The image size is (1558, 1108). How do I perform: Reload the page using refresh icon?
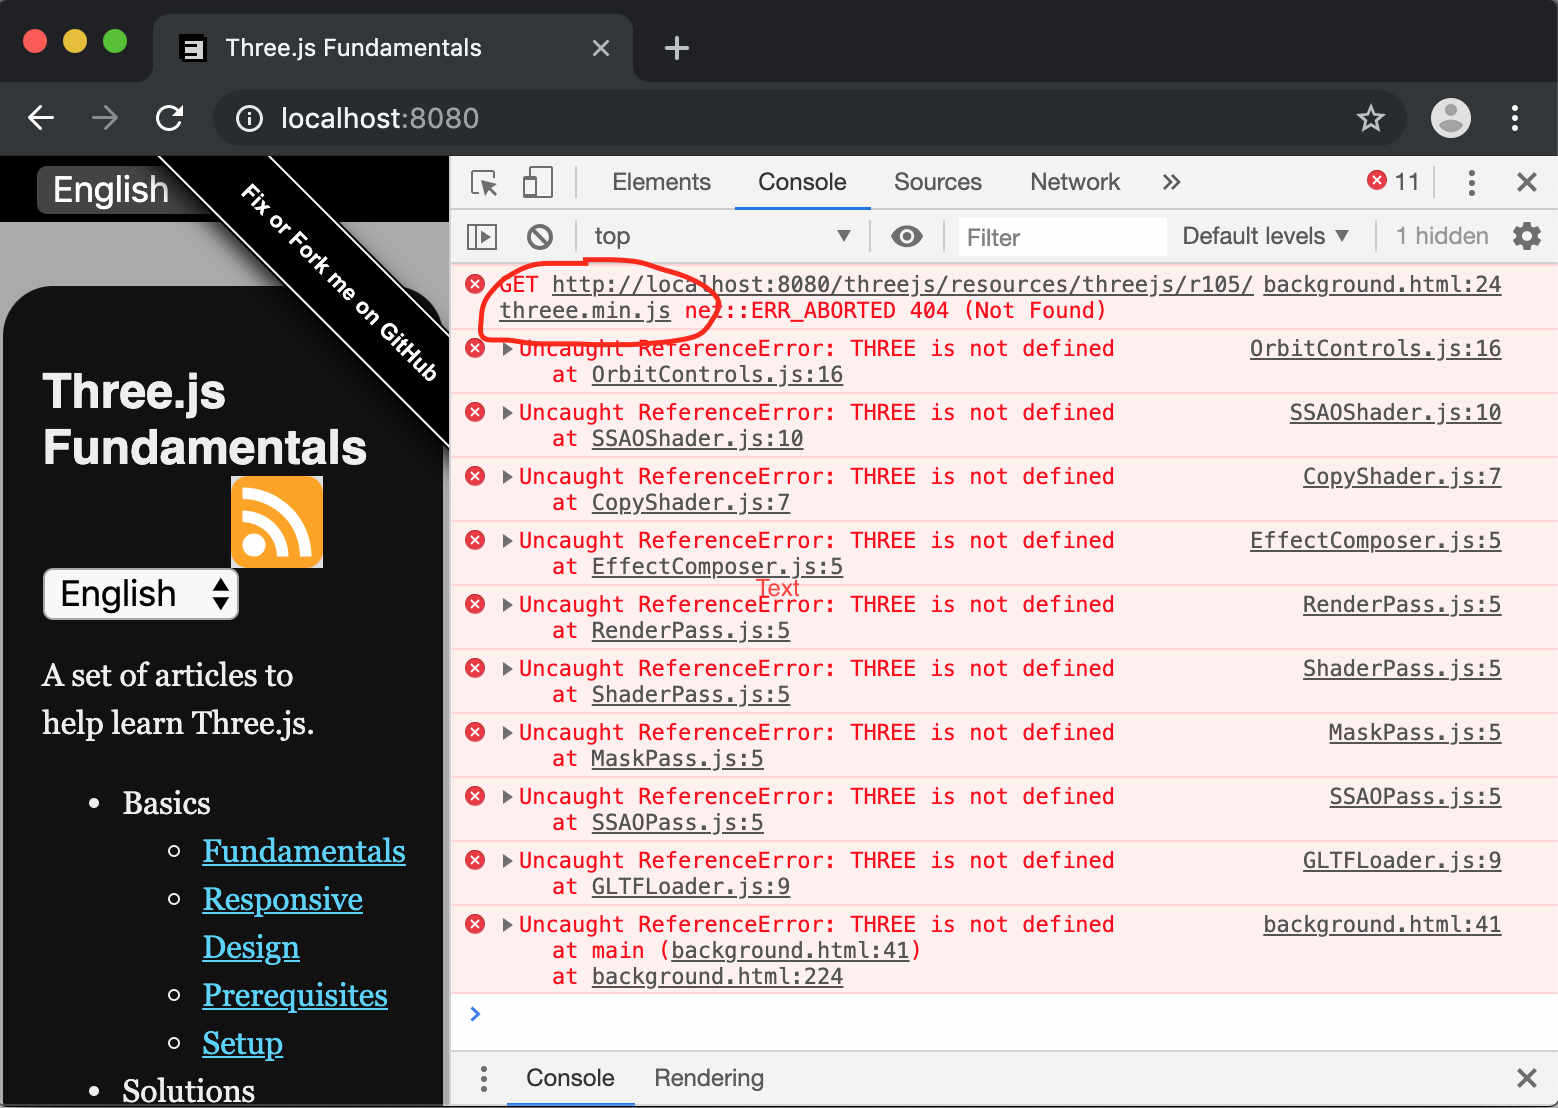point(170,119)
